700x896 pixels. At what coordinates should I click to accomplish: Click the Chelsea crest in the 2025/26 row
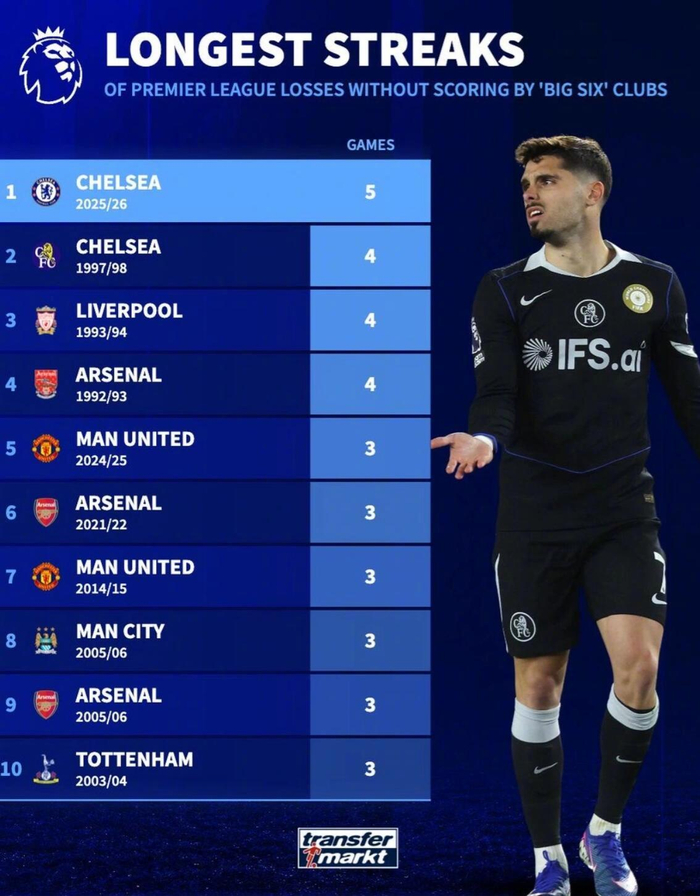pyautogui.click(x=46, y=191)
